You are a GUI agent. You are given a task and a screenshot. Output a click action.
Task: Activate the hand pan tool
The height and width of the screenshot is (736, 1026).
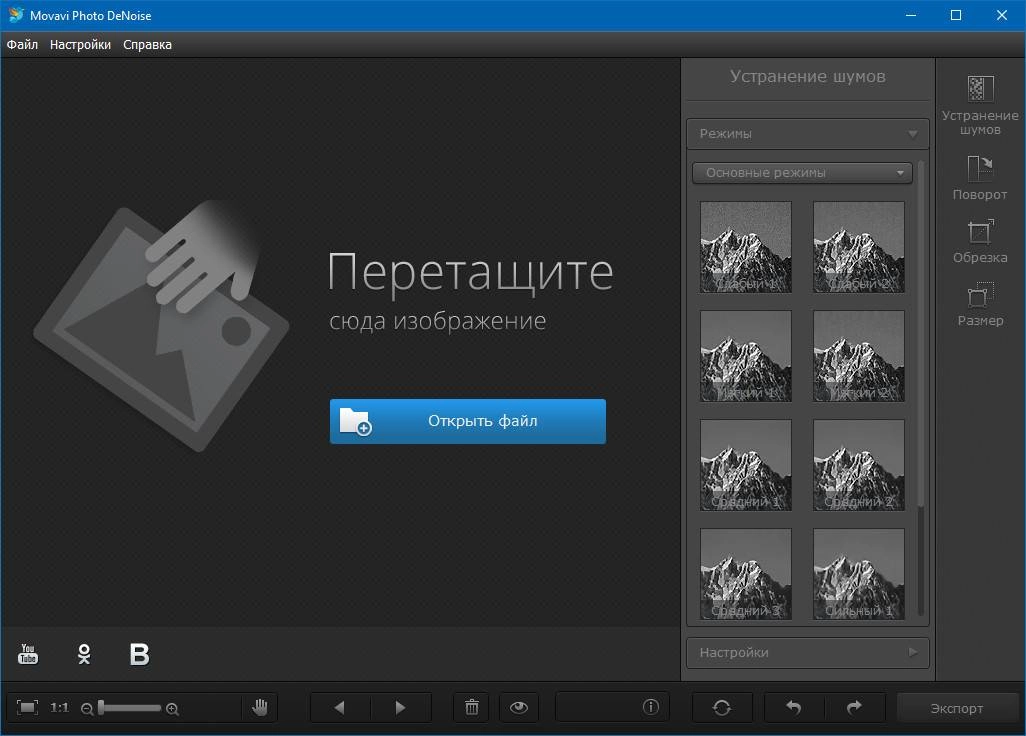pos(260,707)
